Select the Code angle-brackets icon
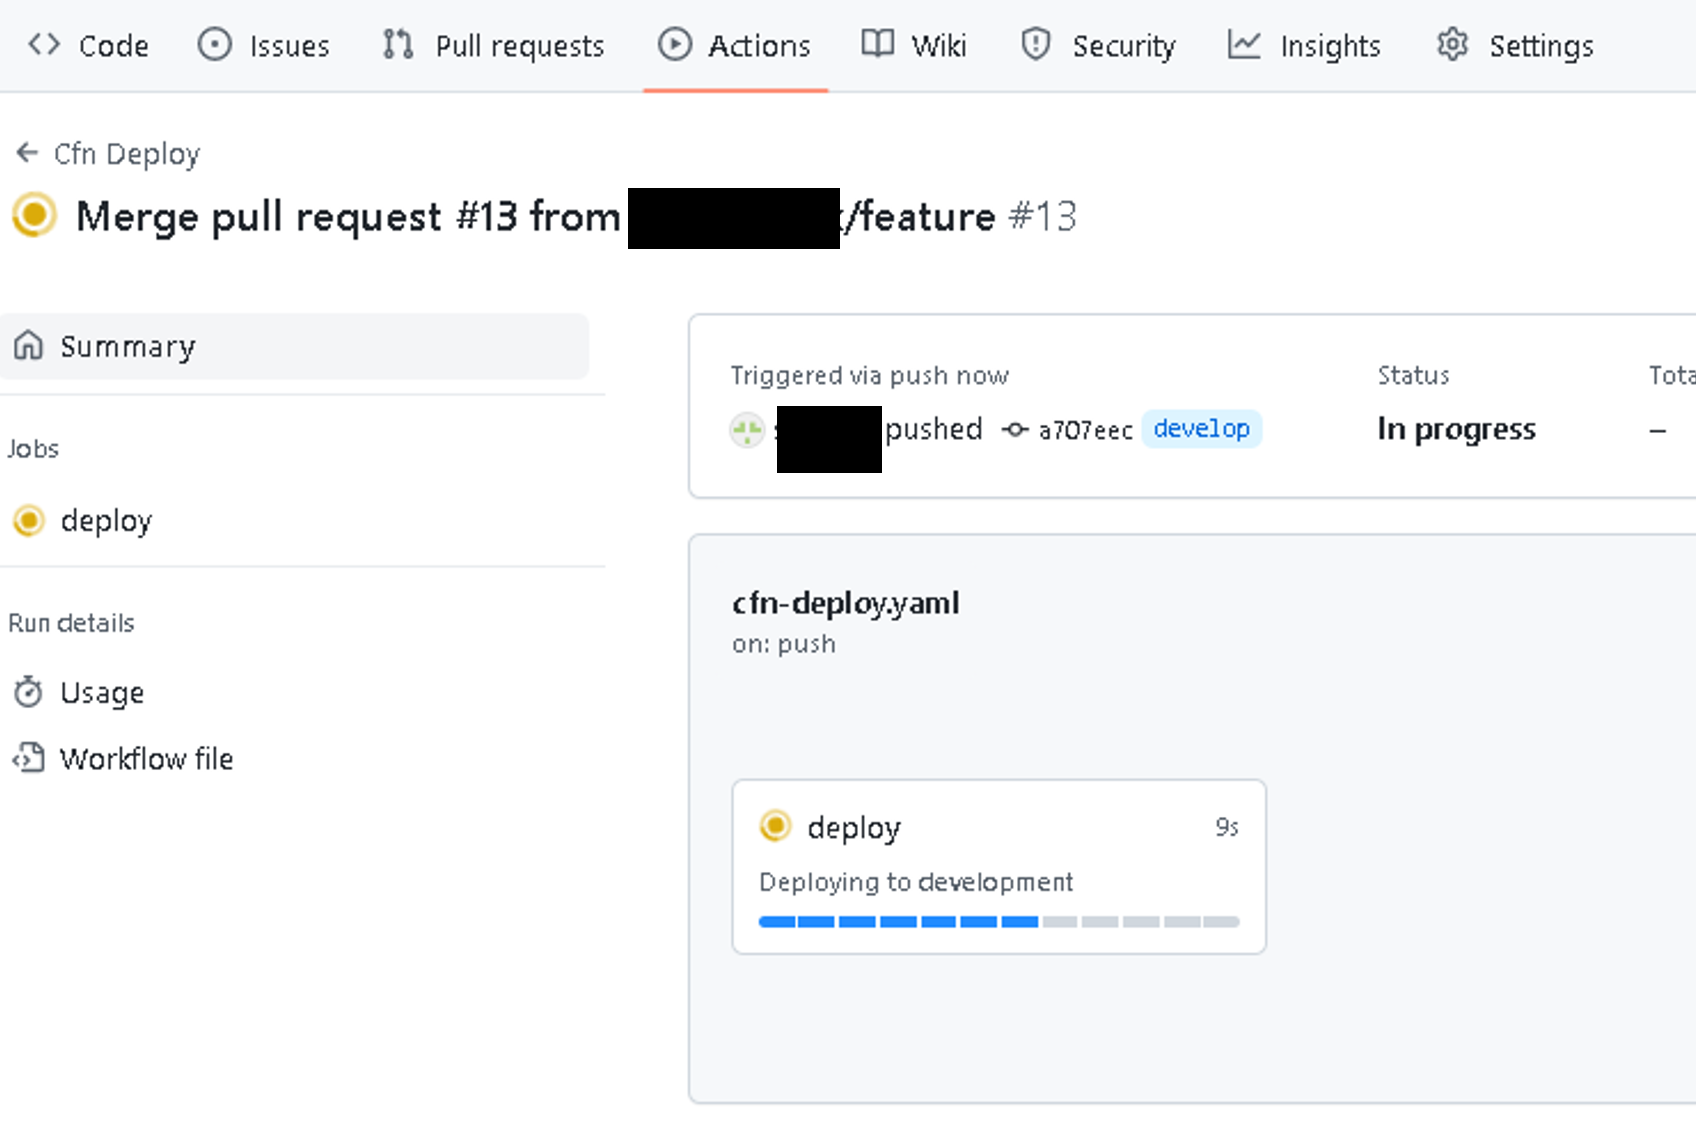1696x1139 pixels. [42, 44]
